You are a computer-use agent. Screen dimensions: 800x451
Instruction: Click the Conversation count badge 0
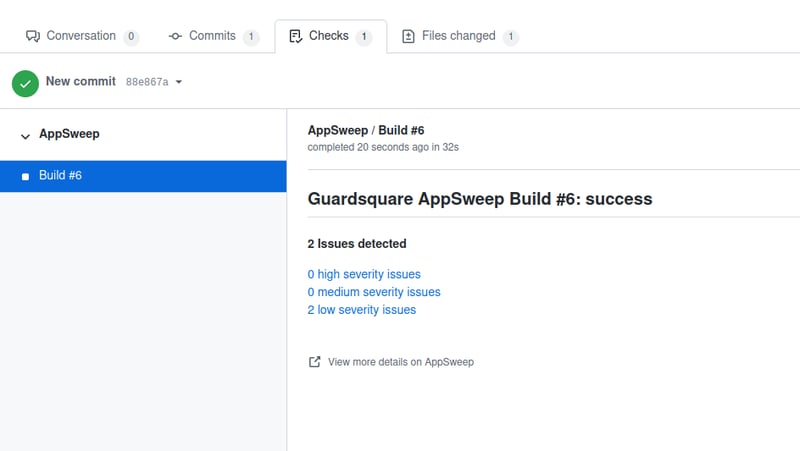tap(131, 37)
